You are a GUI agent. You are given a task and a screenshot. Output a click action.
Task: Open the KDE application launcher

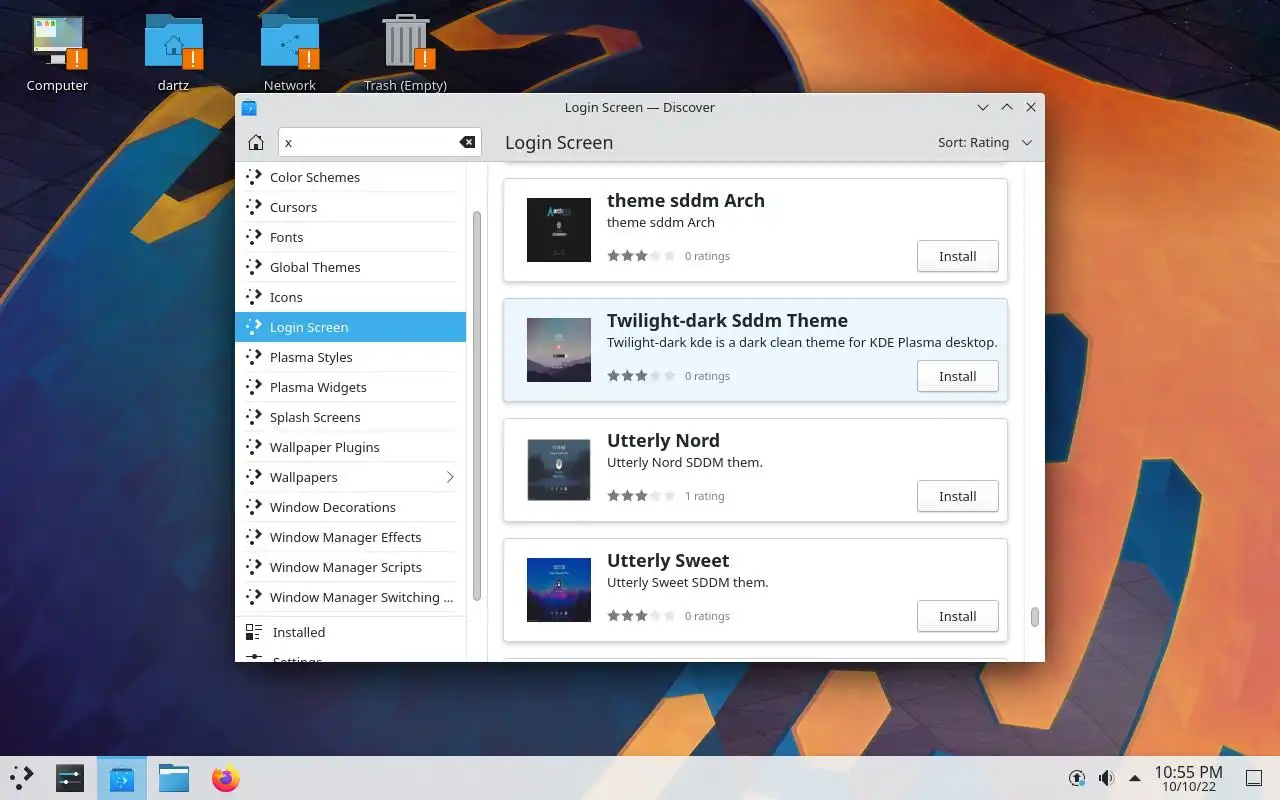pos(22,778)
